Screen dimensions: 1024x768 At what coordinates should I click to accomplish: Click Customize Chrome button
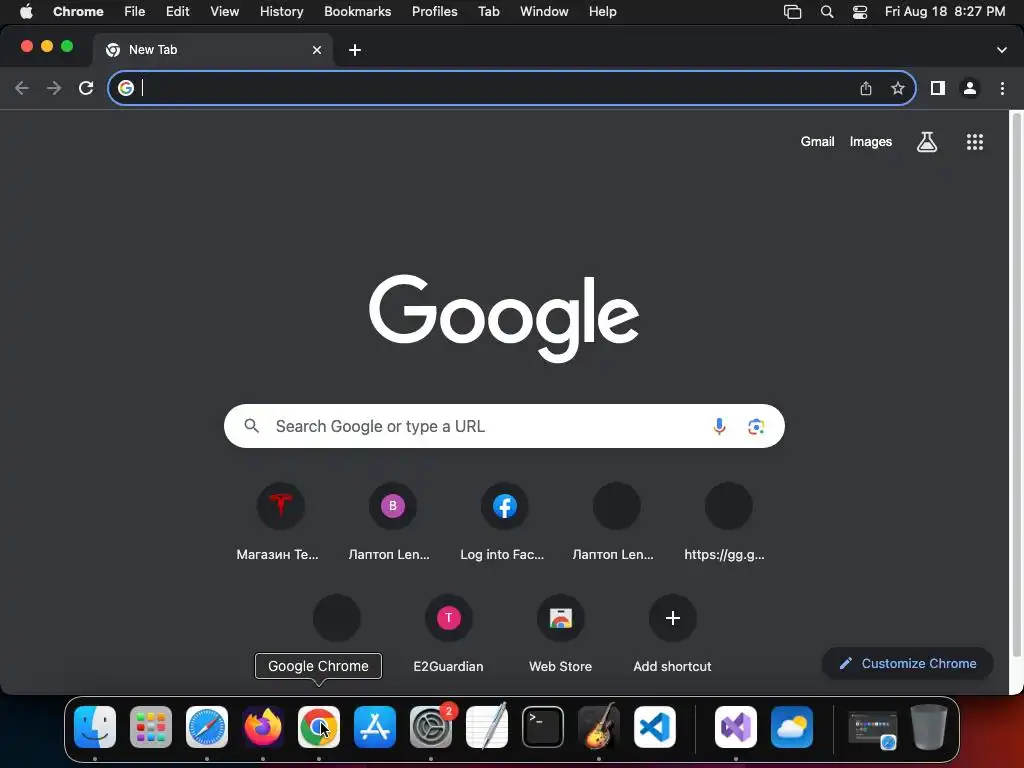pos(908,664)
